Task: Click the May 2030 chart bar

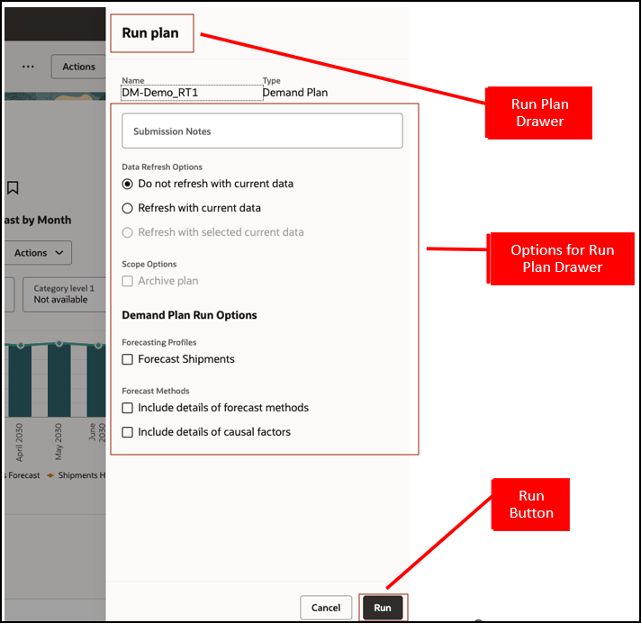Action: point(59,380)
